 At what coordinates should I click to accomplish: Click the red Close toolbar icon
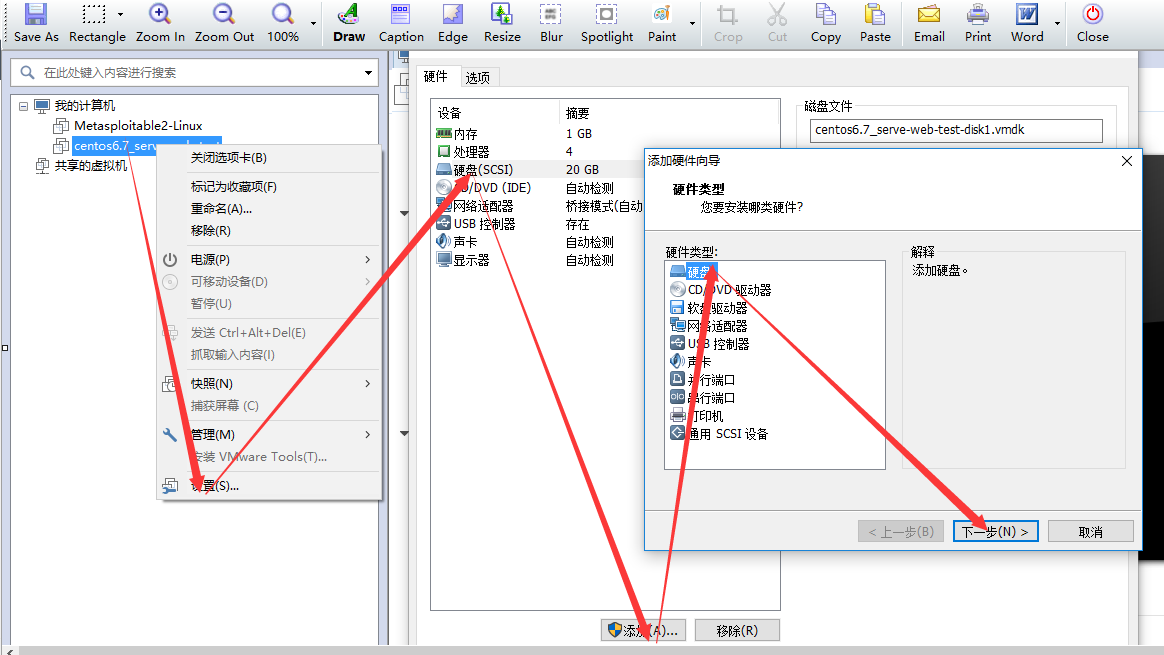coord(1092,23)
